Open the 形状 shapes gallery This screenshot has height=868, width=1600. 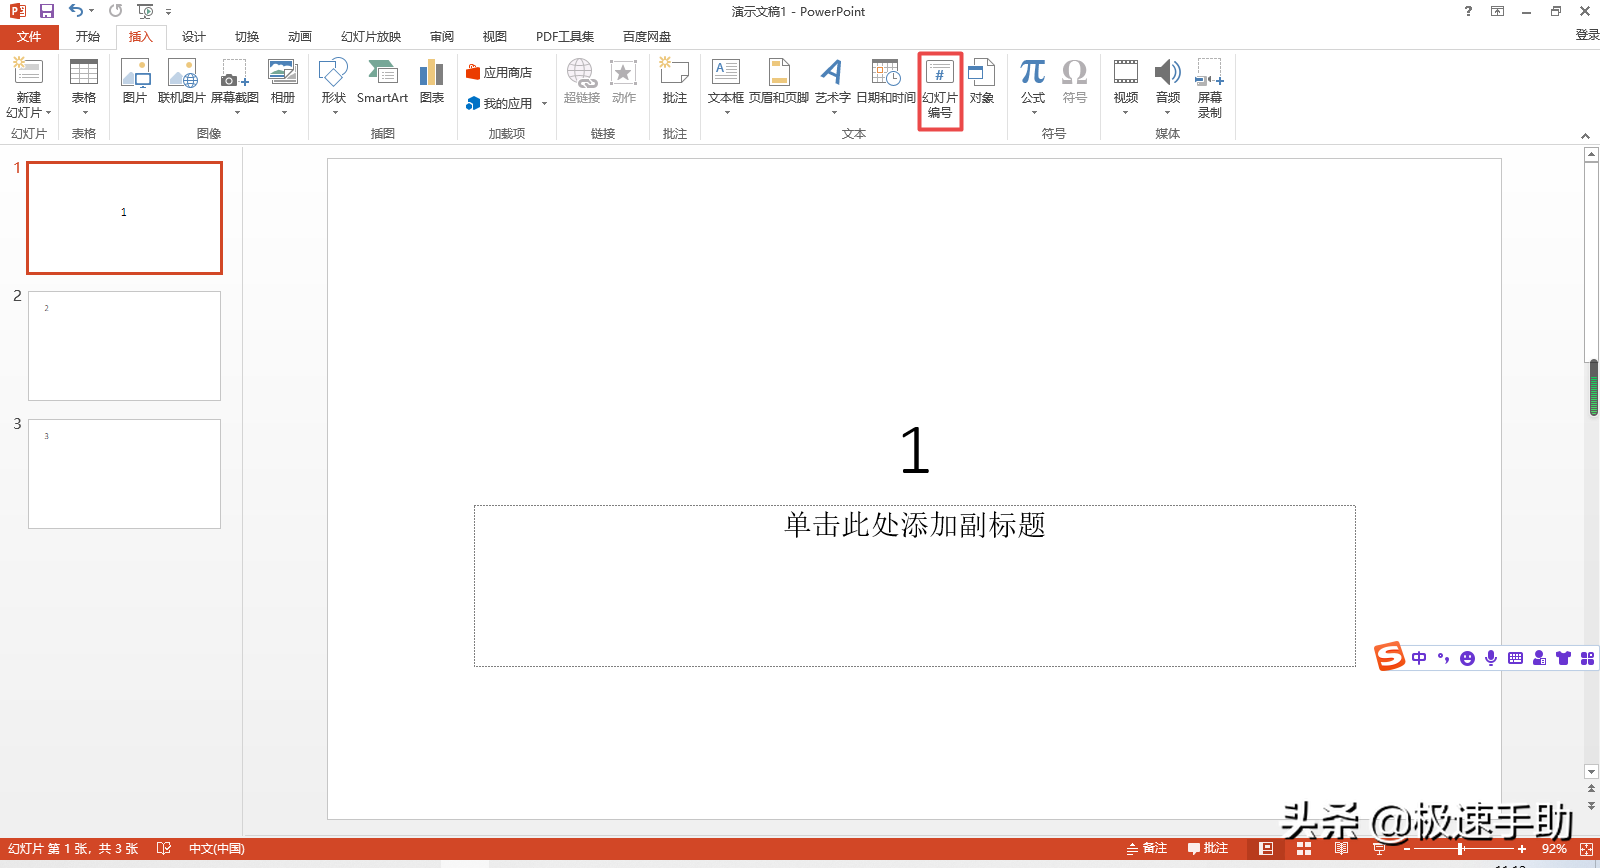(x=334, y=87)
